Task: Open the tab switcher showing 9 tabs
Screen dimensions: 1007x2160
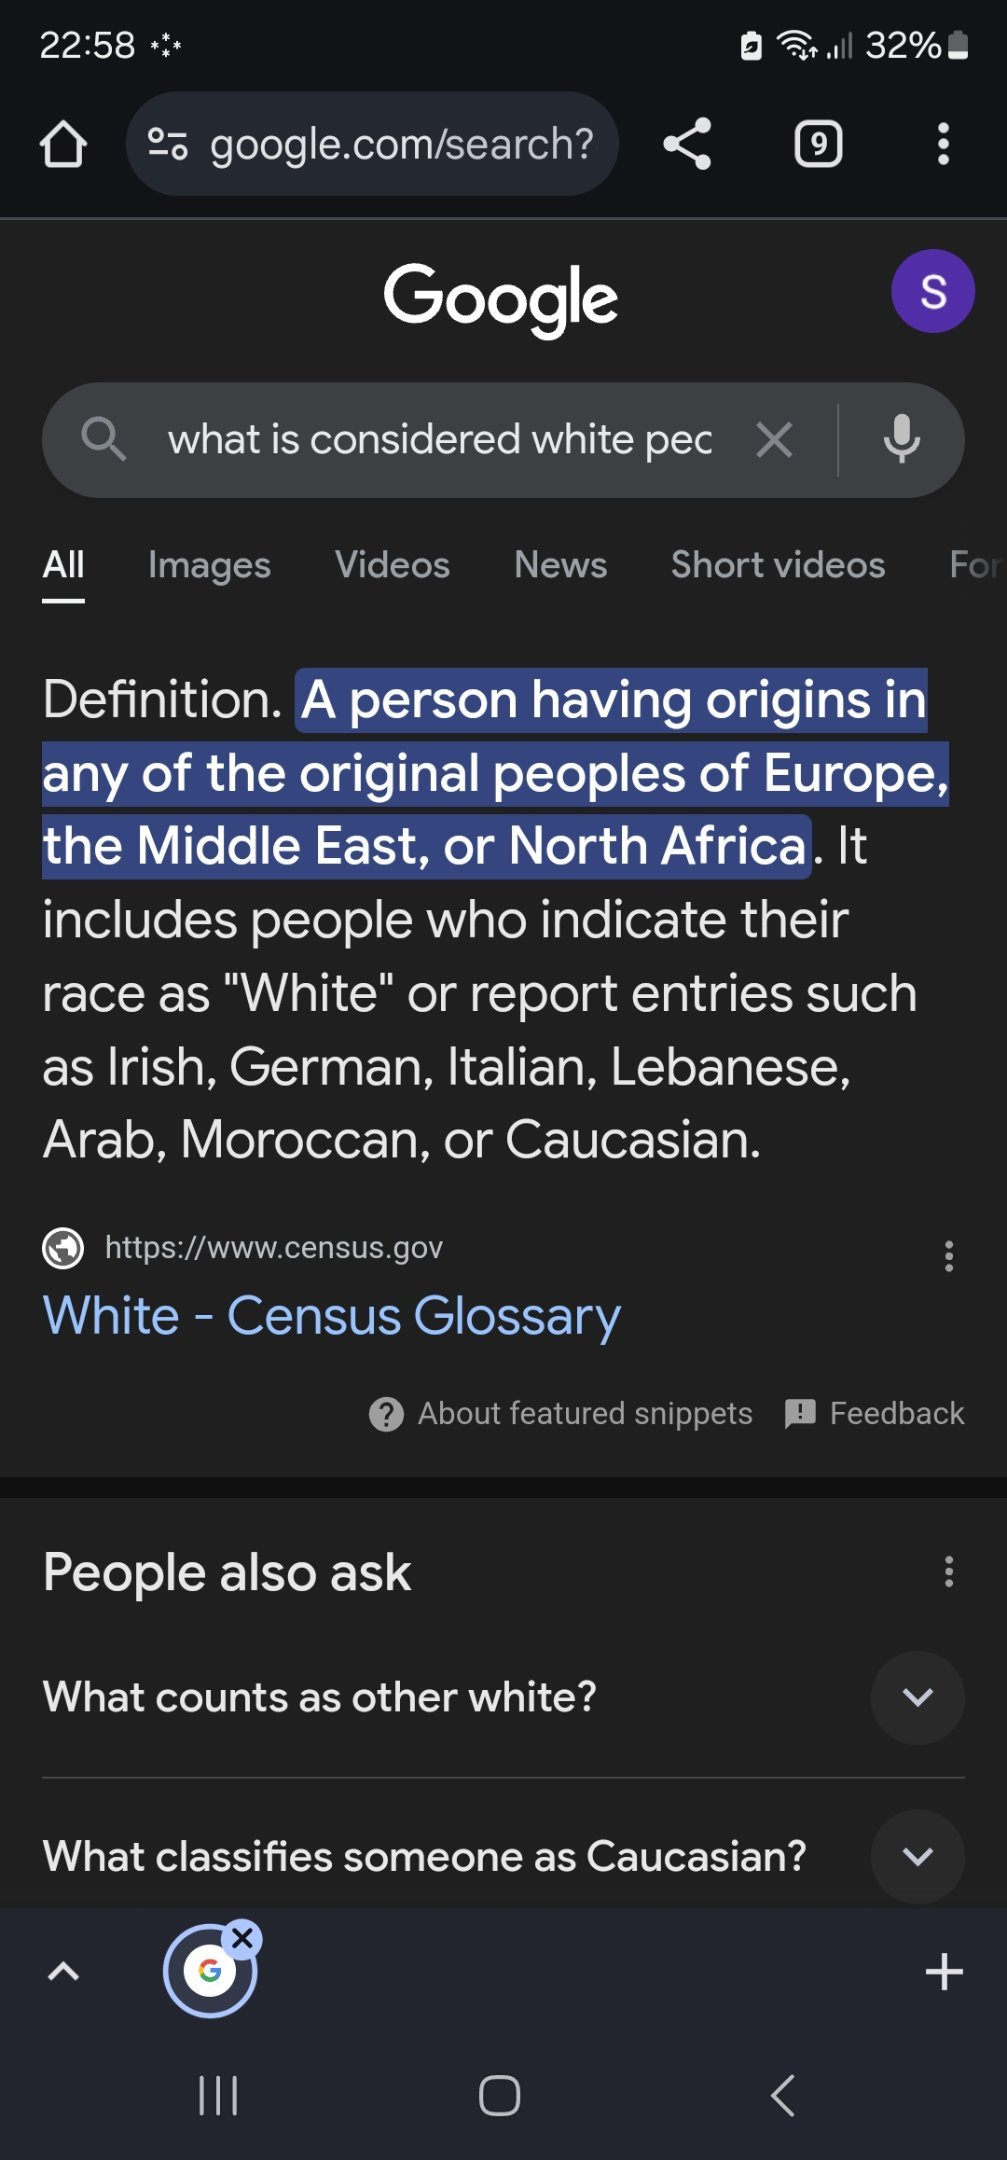Action: (818, 144)
